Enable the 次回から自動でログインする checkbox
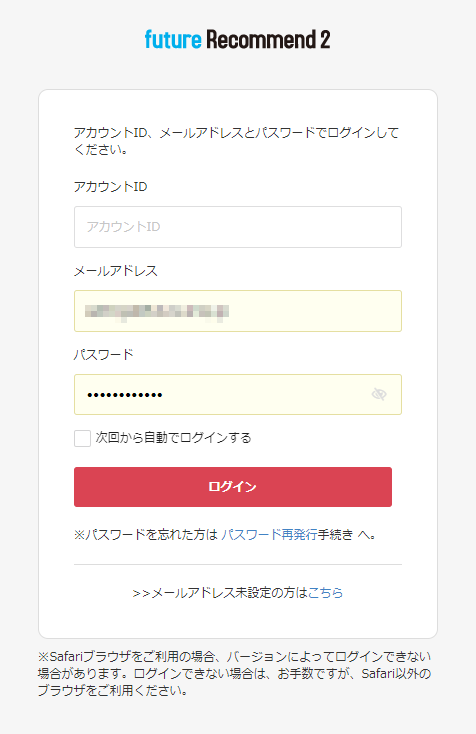 point(82,439)
